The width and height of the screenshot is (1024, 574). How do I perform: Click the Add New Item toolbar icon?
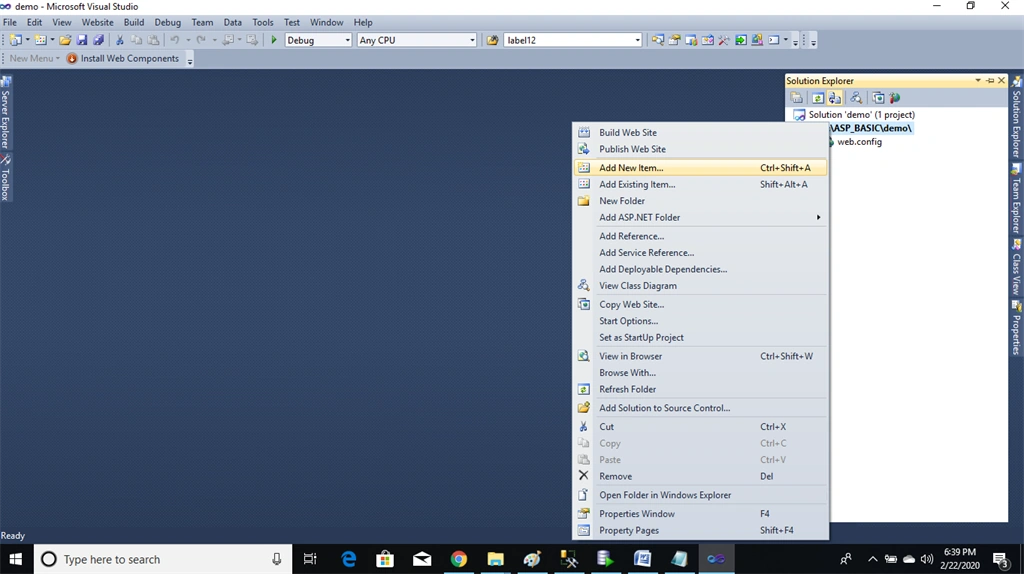(40, 40)
